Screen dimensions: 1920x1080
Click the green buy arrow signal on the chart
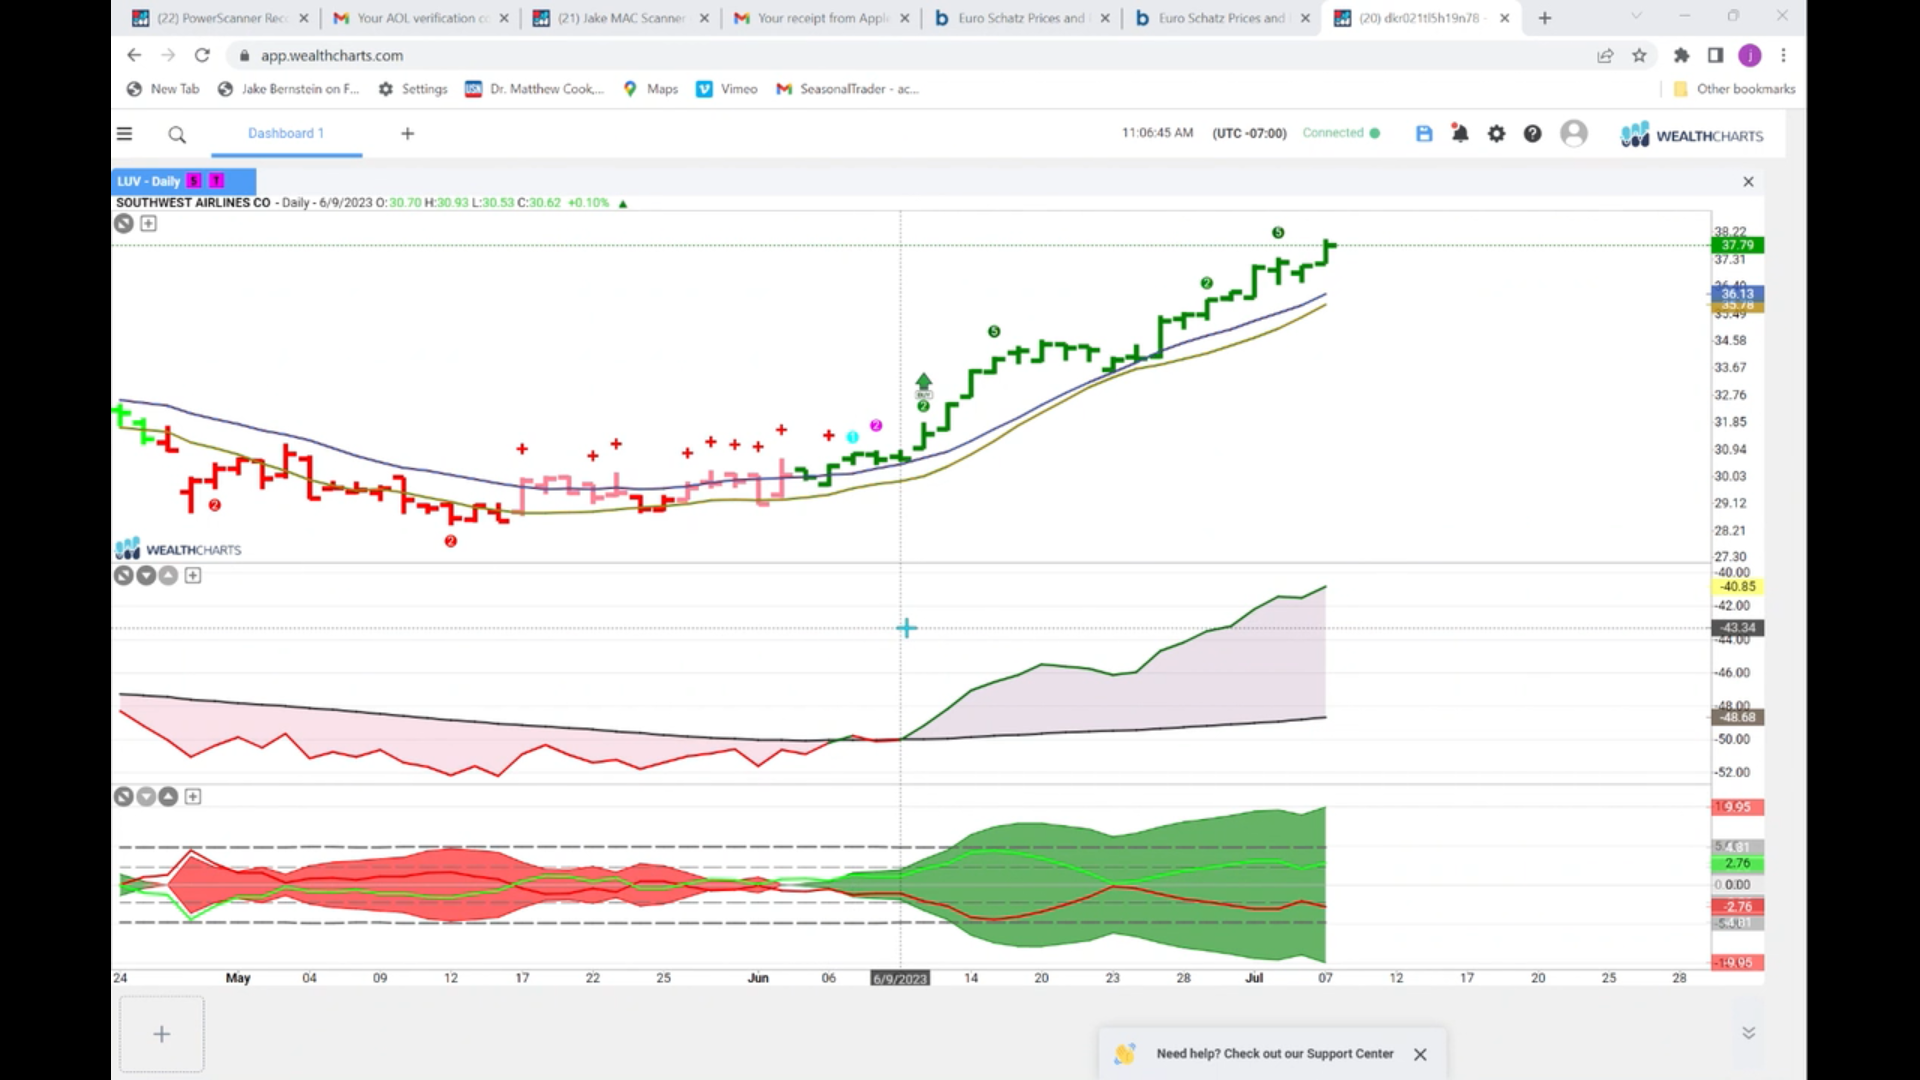[923, 384]
